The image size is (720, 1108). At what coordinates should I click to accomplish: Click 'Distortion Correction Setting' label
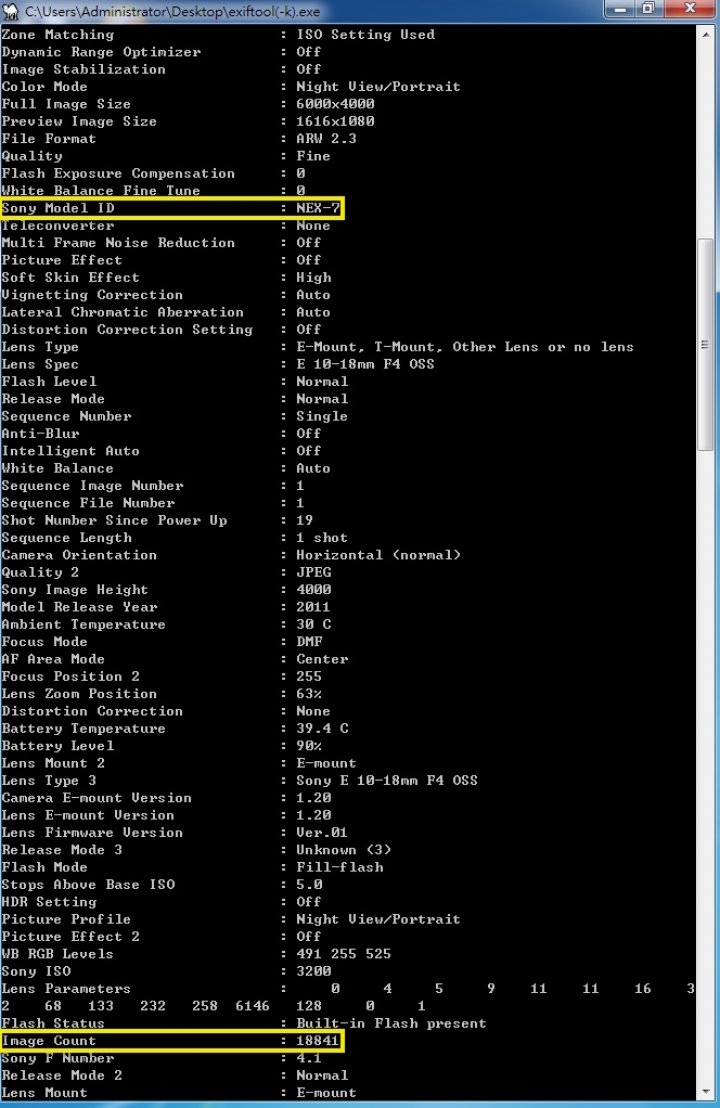[x=127, y=329]
